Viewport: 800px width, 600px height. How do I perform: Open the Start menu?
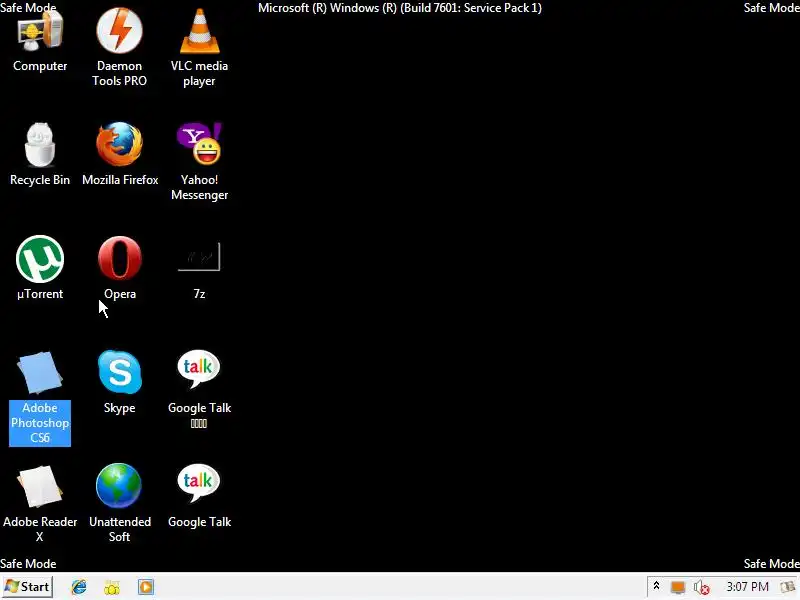(27, 587)
